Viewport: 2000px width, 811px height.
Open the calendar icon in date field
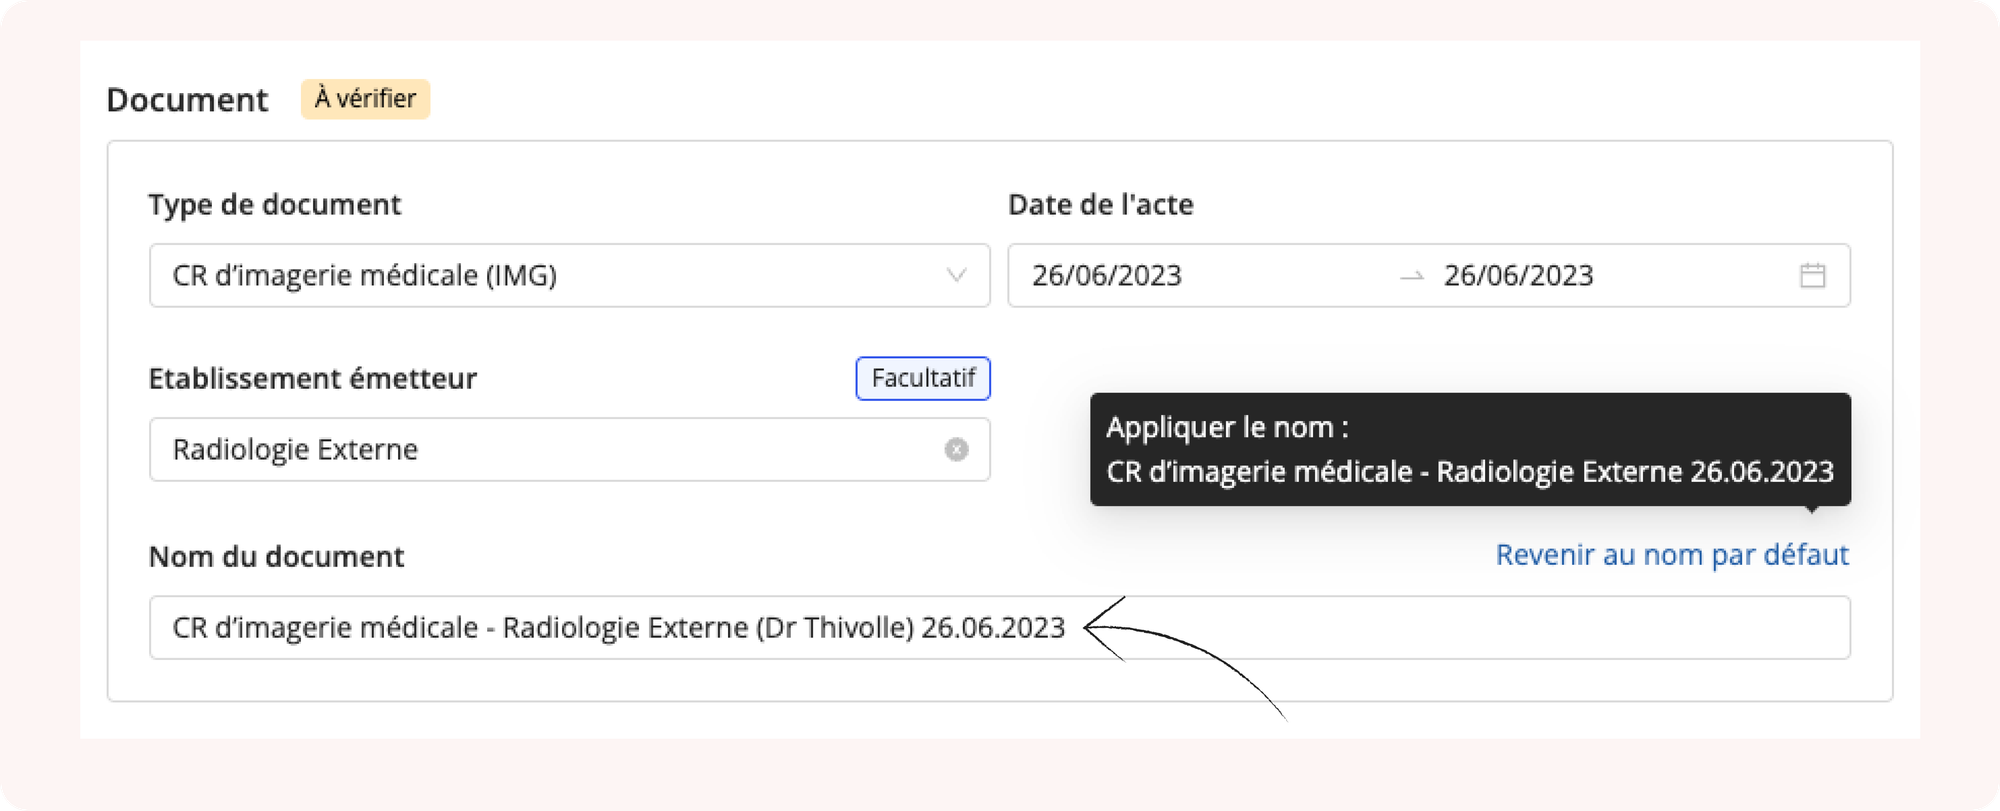[x=1812, y=275]
